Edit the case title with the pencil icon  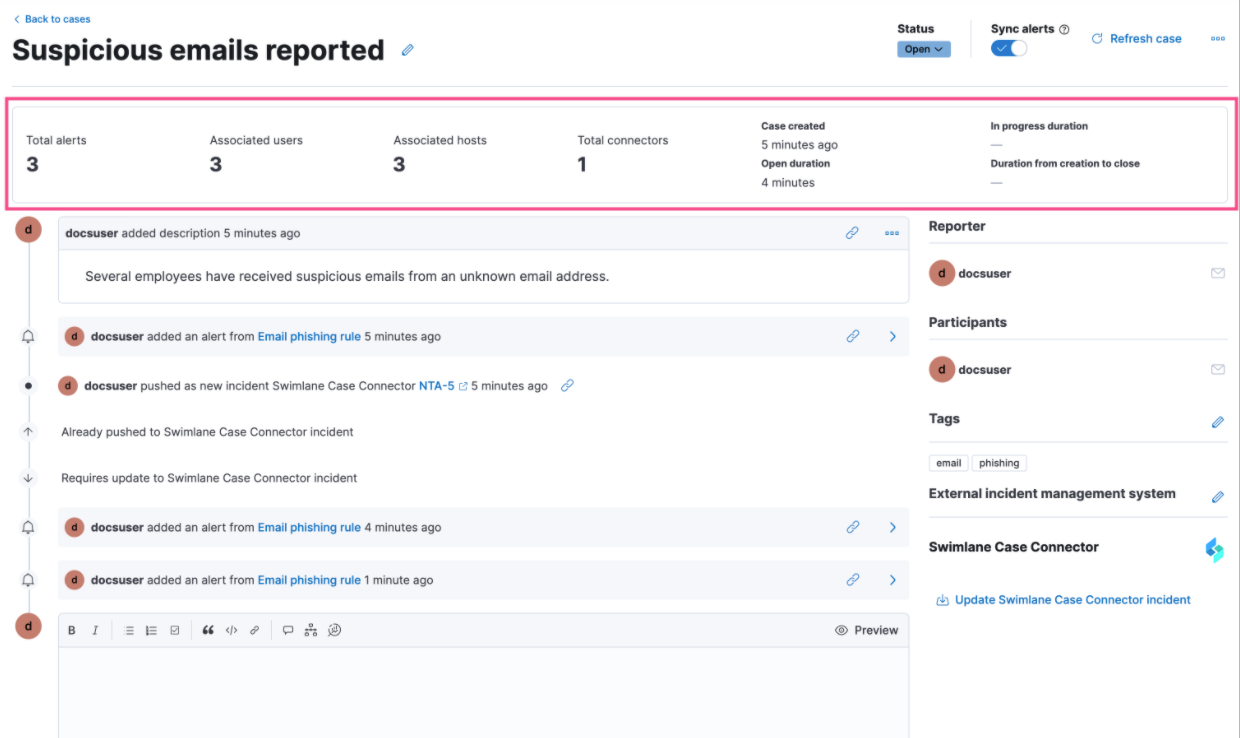[407, 49]
